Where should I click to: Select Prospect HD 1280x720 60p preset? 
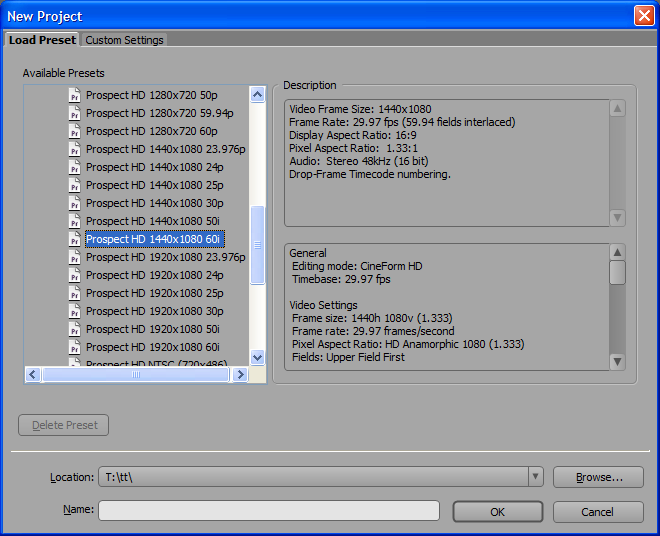click(x=152, y=131)
